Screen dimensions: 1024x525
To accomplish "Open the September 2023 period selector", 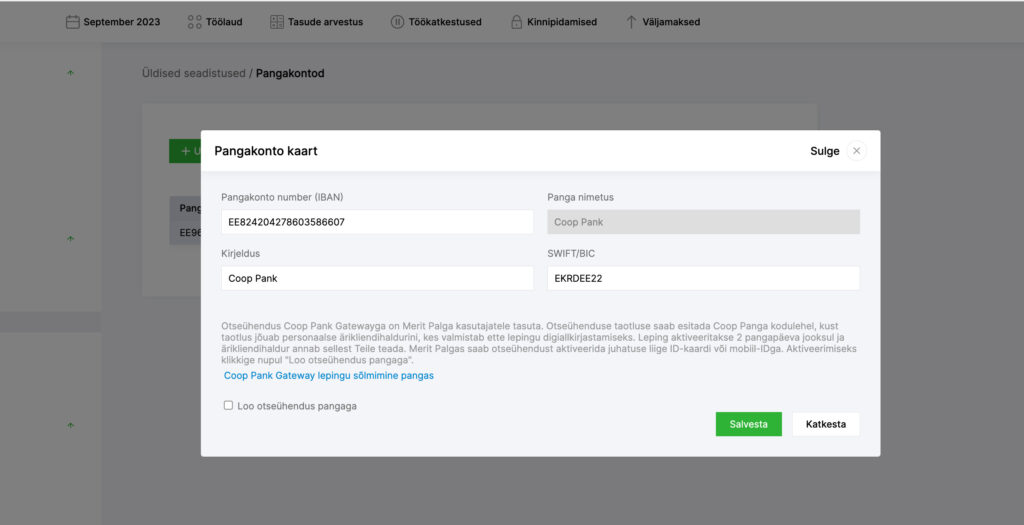I will [113, 22].
